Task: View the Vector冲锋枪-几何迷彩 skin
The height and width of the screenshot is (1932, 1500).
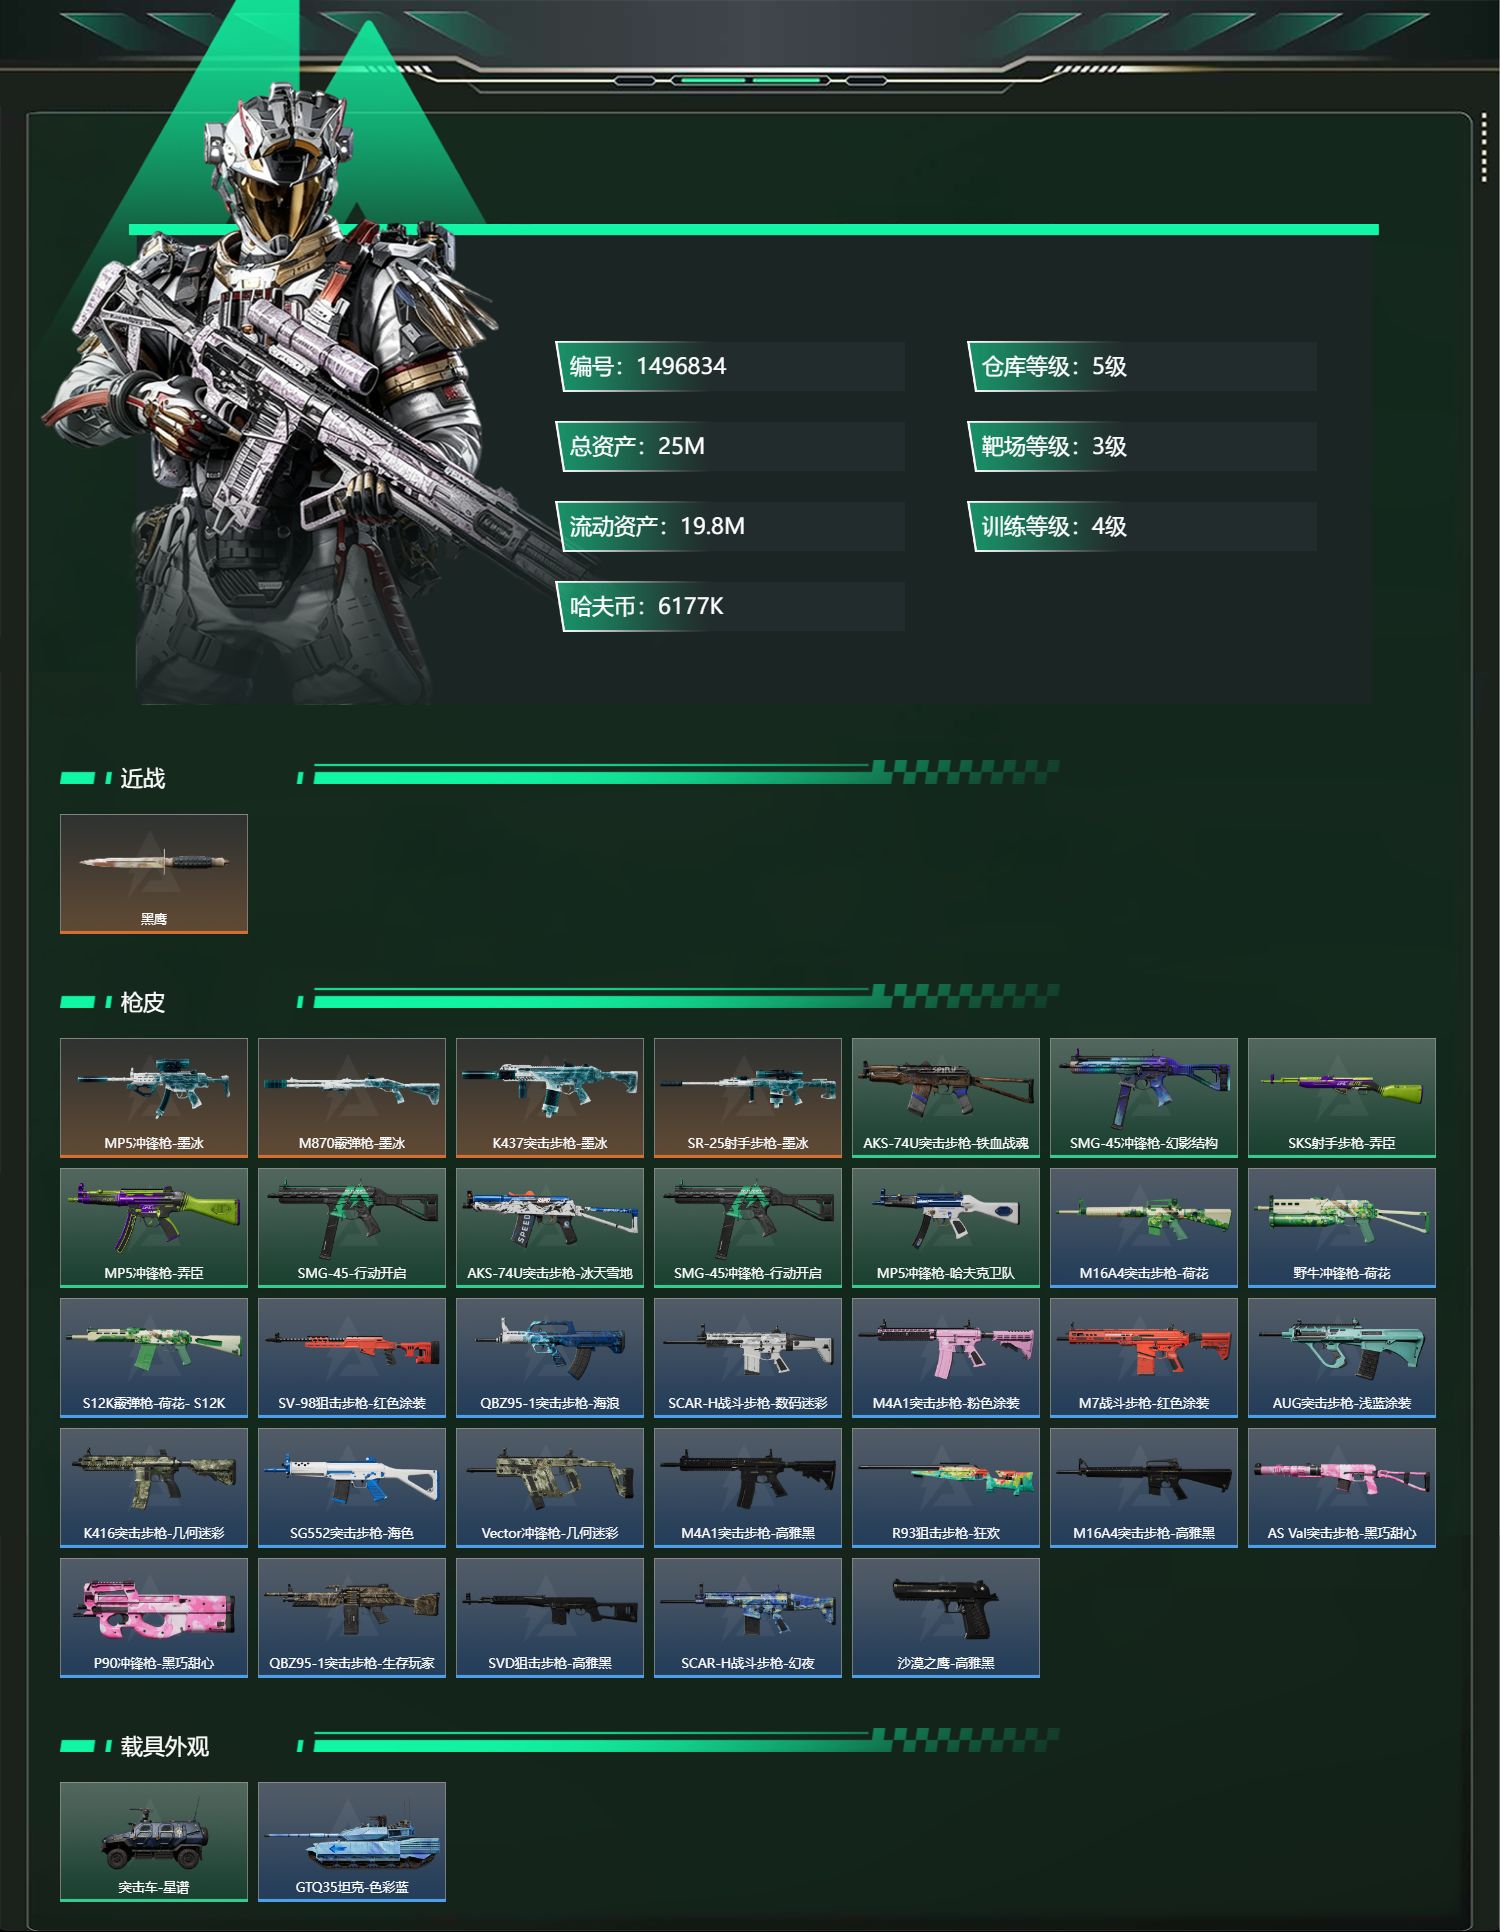Action: pos(550,1488)
